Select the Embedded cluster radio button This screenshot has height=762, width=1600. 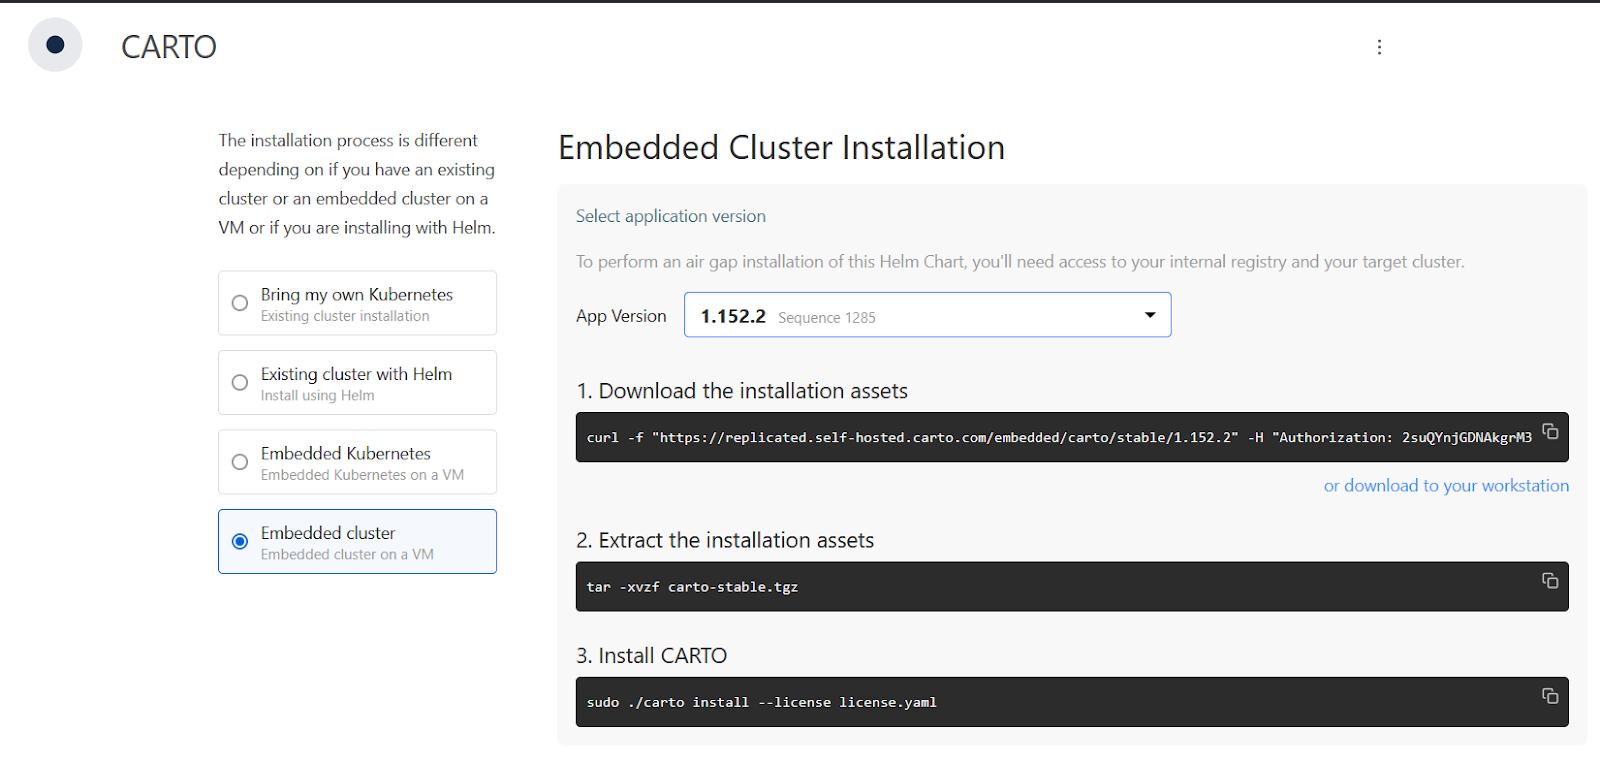point(240,541)
